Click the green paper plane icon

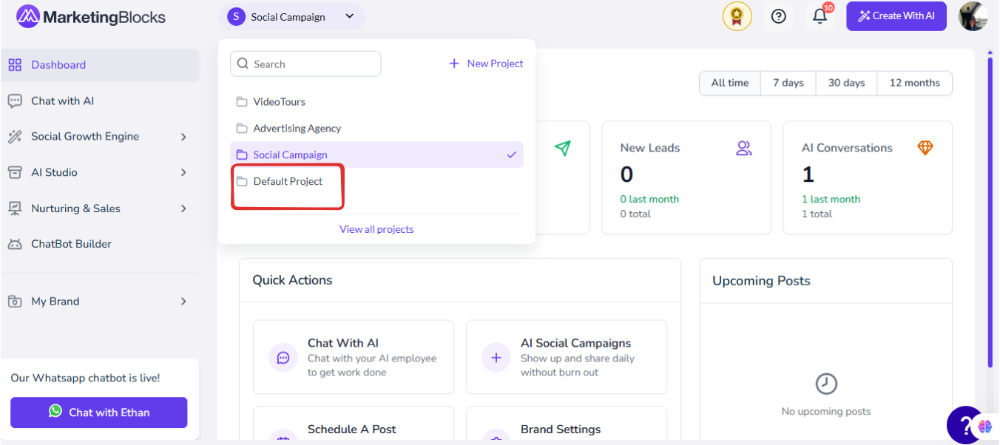pos(562,149)
